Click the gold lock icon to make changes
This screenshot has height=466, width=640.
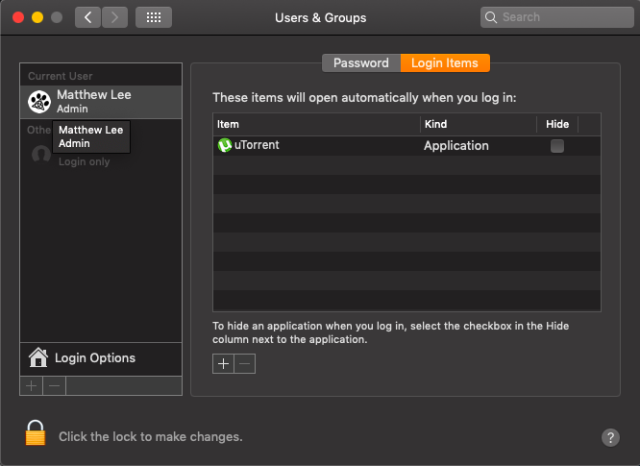35,433
